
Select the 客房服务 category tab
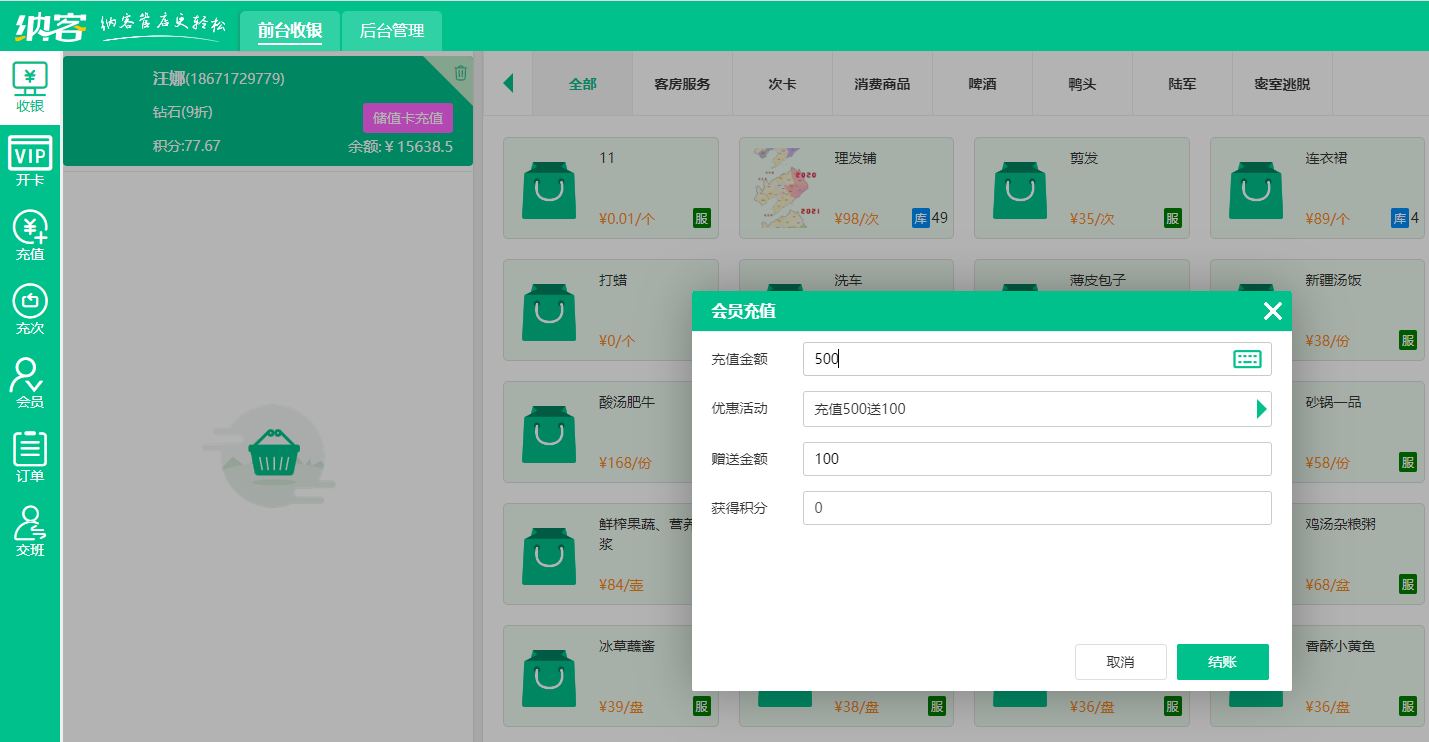tap(682, 84)
